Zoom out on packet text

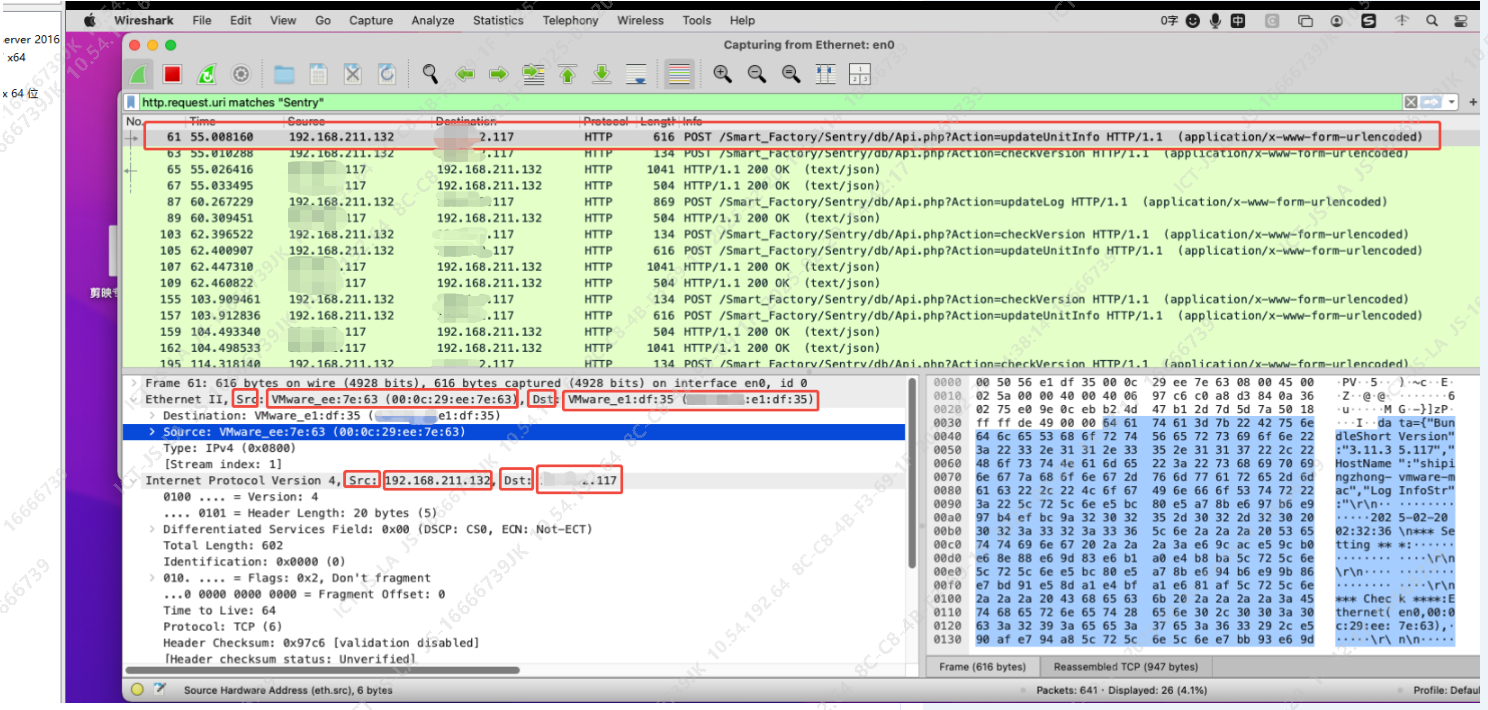click(756, 74)
